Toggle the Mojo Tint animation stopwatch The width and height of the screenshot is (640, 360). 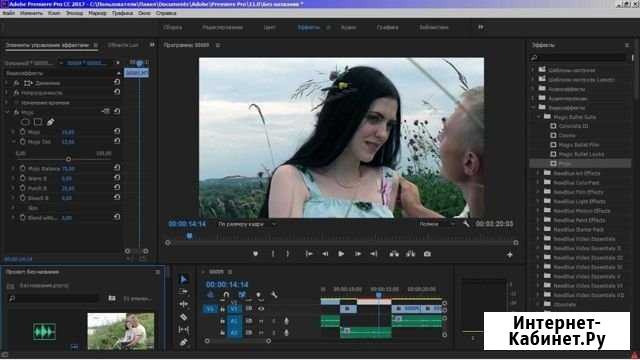[x=22, y=142]
